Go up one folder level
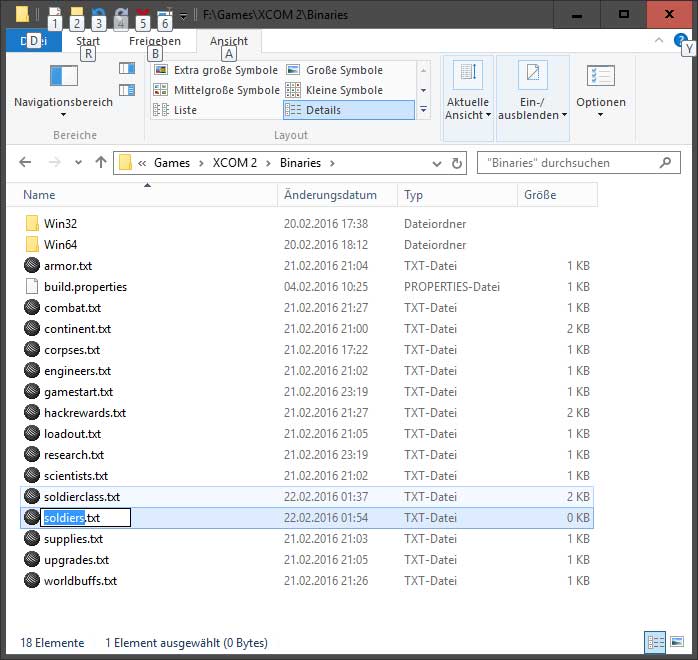698x660 pixels. pos(101,162)
